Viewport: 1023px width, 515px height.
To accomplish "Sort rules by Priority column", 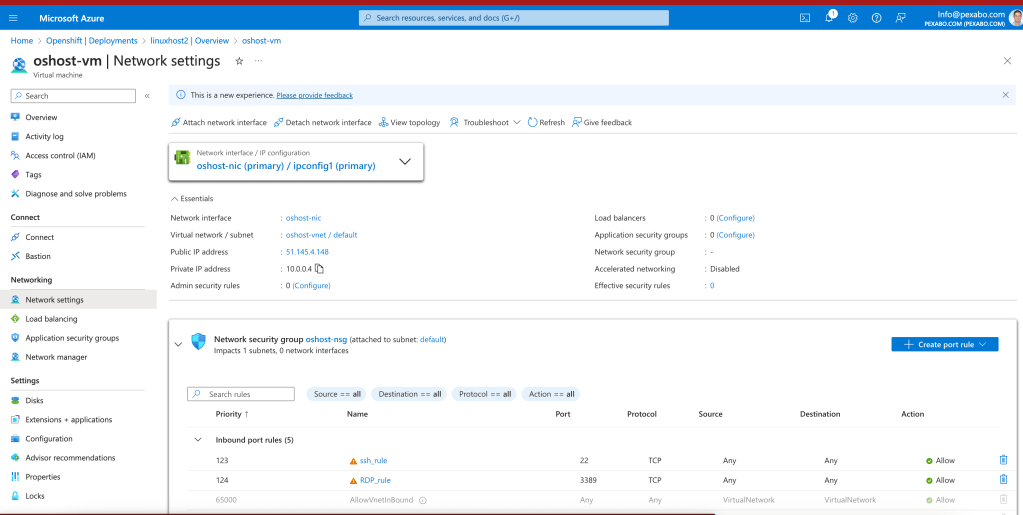I will point(232,414).
